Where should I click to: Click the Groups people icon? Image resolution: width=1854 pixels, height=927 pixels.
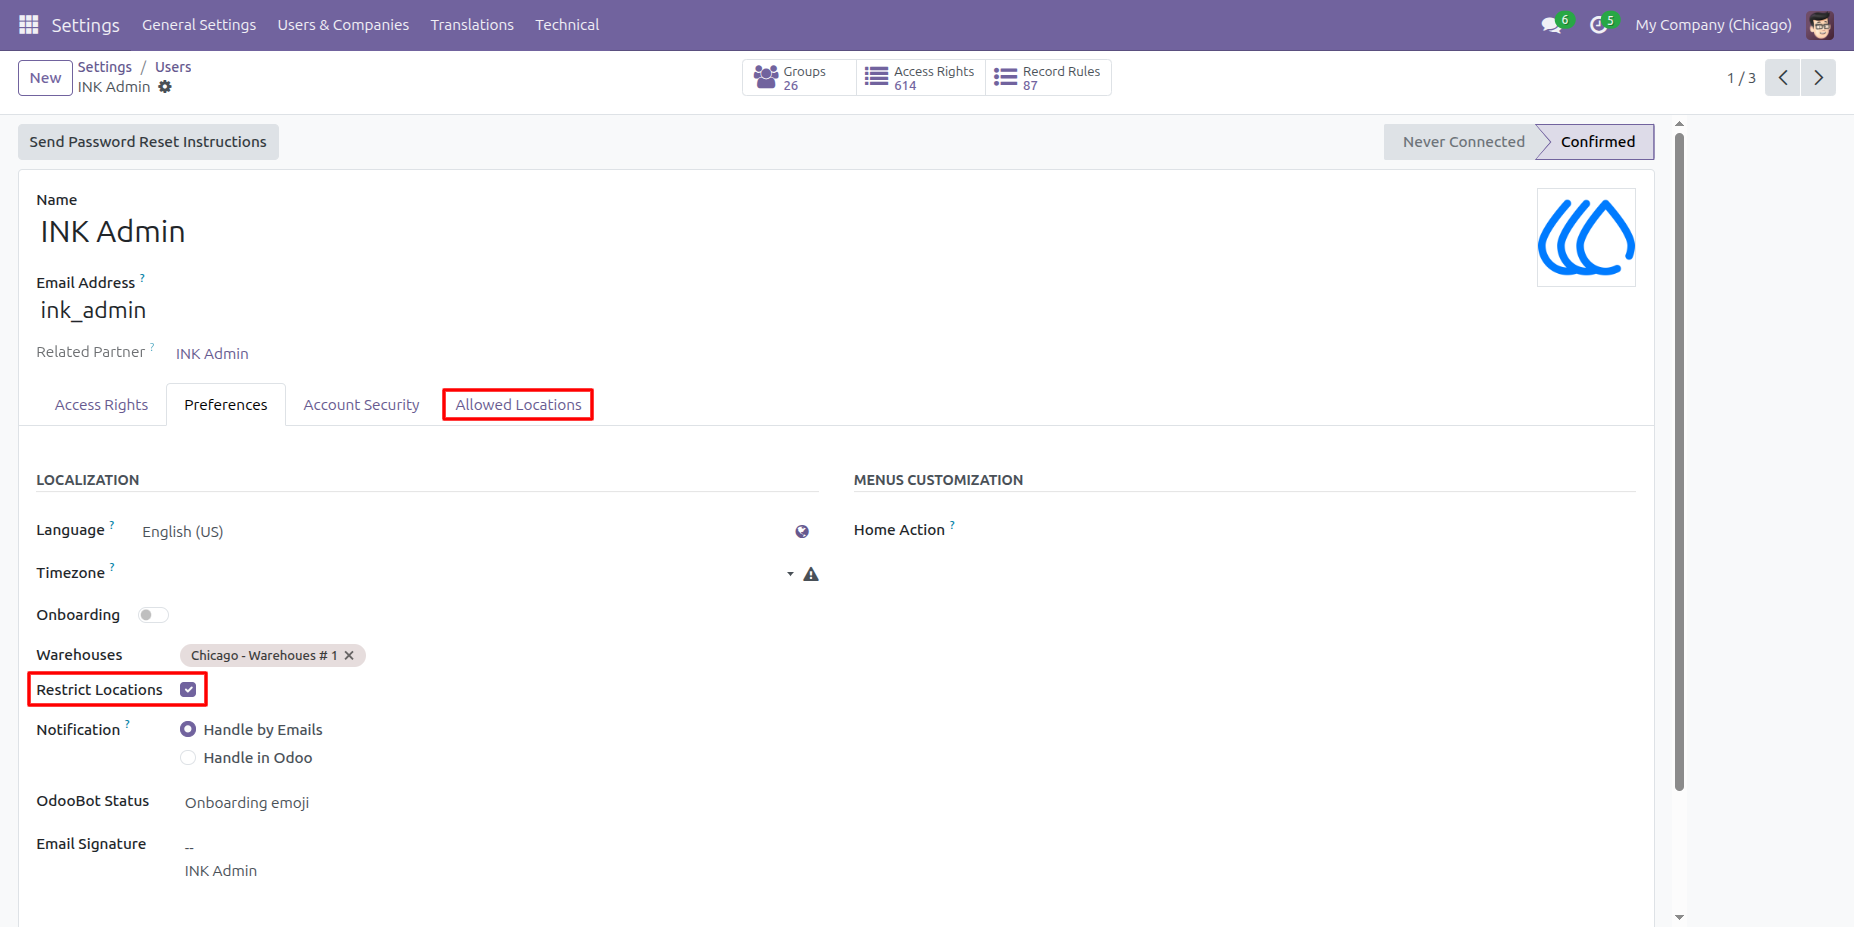point(766,77)
